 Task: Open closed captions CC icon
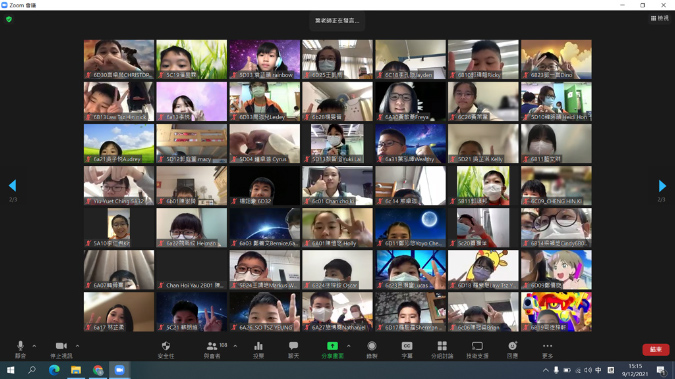point(407,349)
